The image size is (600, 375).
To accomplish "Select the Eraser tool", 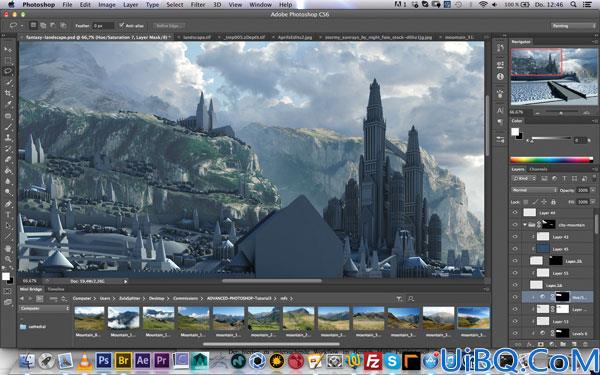I will [x=8, y=160].
